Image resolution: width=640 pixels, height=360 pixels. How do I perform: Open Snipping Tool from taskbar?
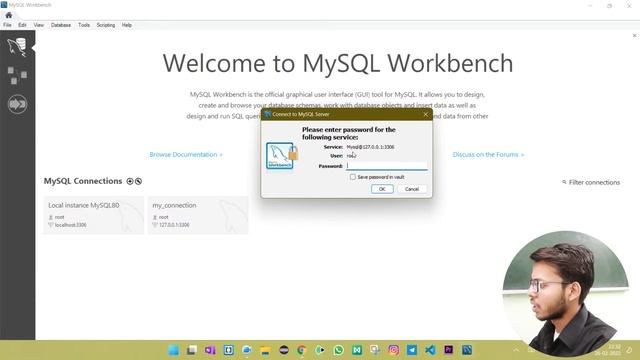pos(375,350)
